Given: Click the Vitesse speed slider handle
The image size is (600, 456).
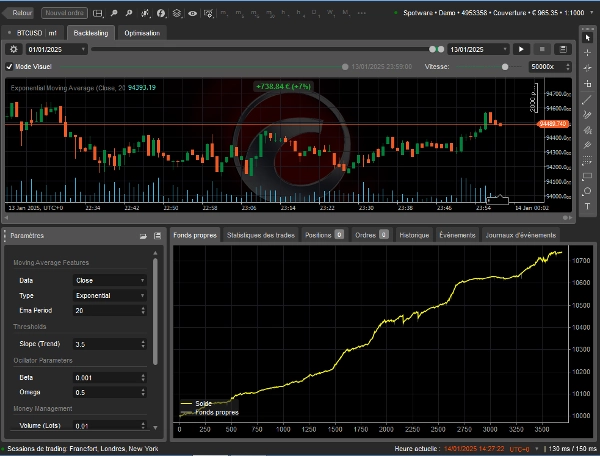Looking at the screenshot, I should pyautogui.click(x=505, y=67).
